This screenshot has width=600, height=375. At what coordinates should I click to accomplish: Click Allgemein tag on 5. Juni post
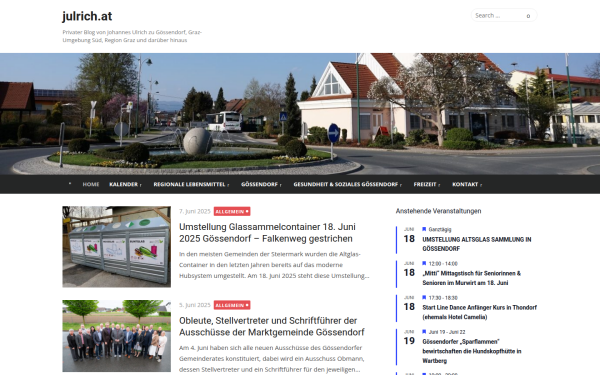[232, 305]
